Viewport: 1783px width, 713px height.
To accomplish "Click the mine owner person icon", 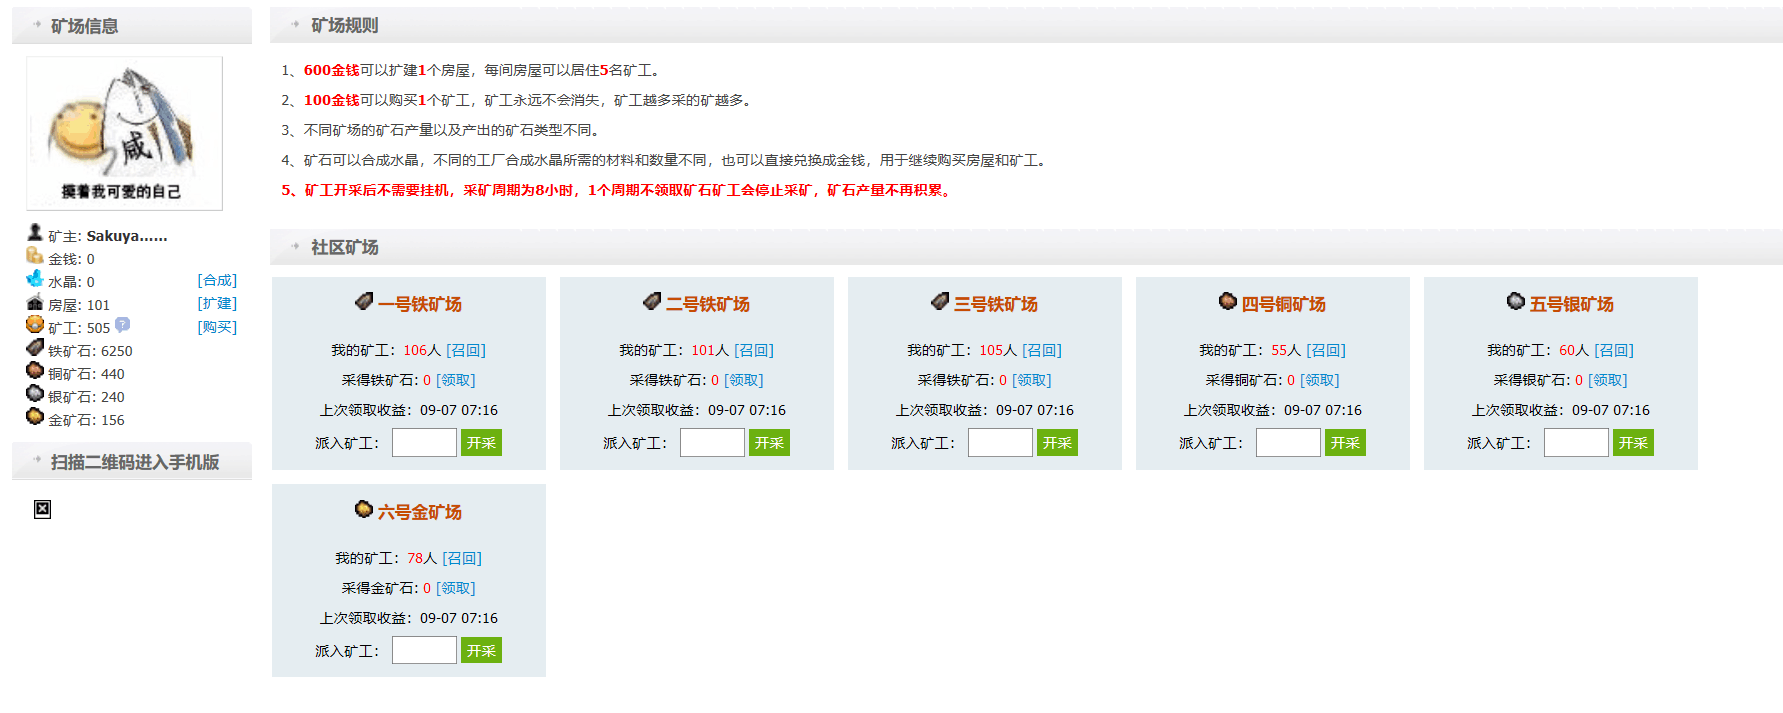I will click(x=35, y=232).
